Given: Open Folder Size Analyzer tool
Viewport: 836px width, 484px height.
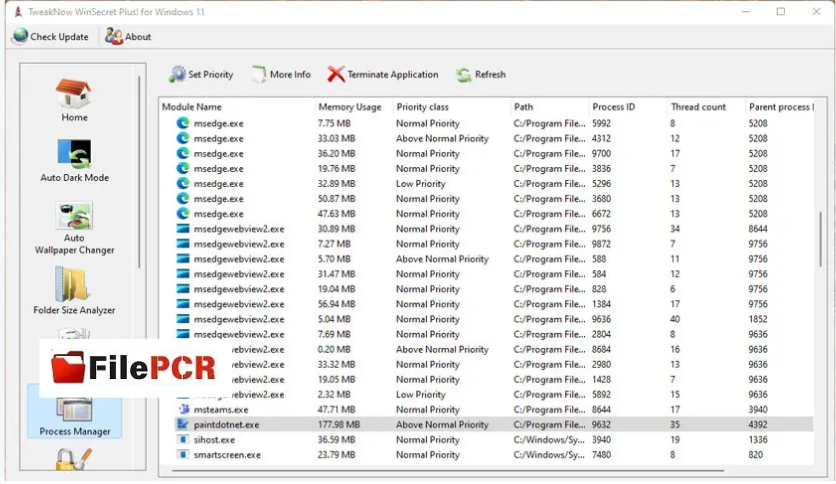Looking at the screenshot, I should point(74,290).
